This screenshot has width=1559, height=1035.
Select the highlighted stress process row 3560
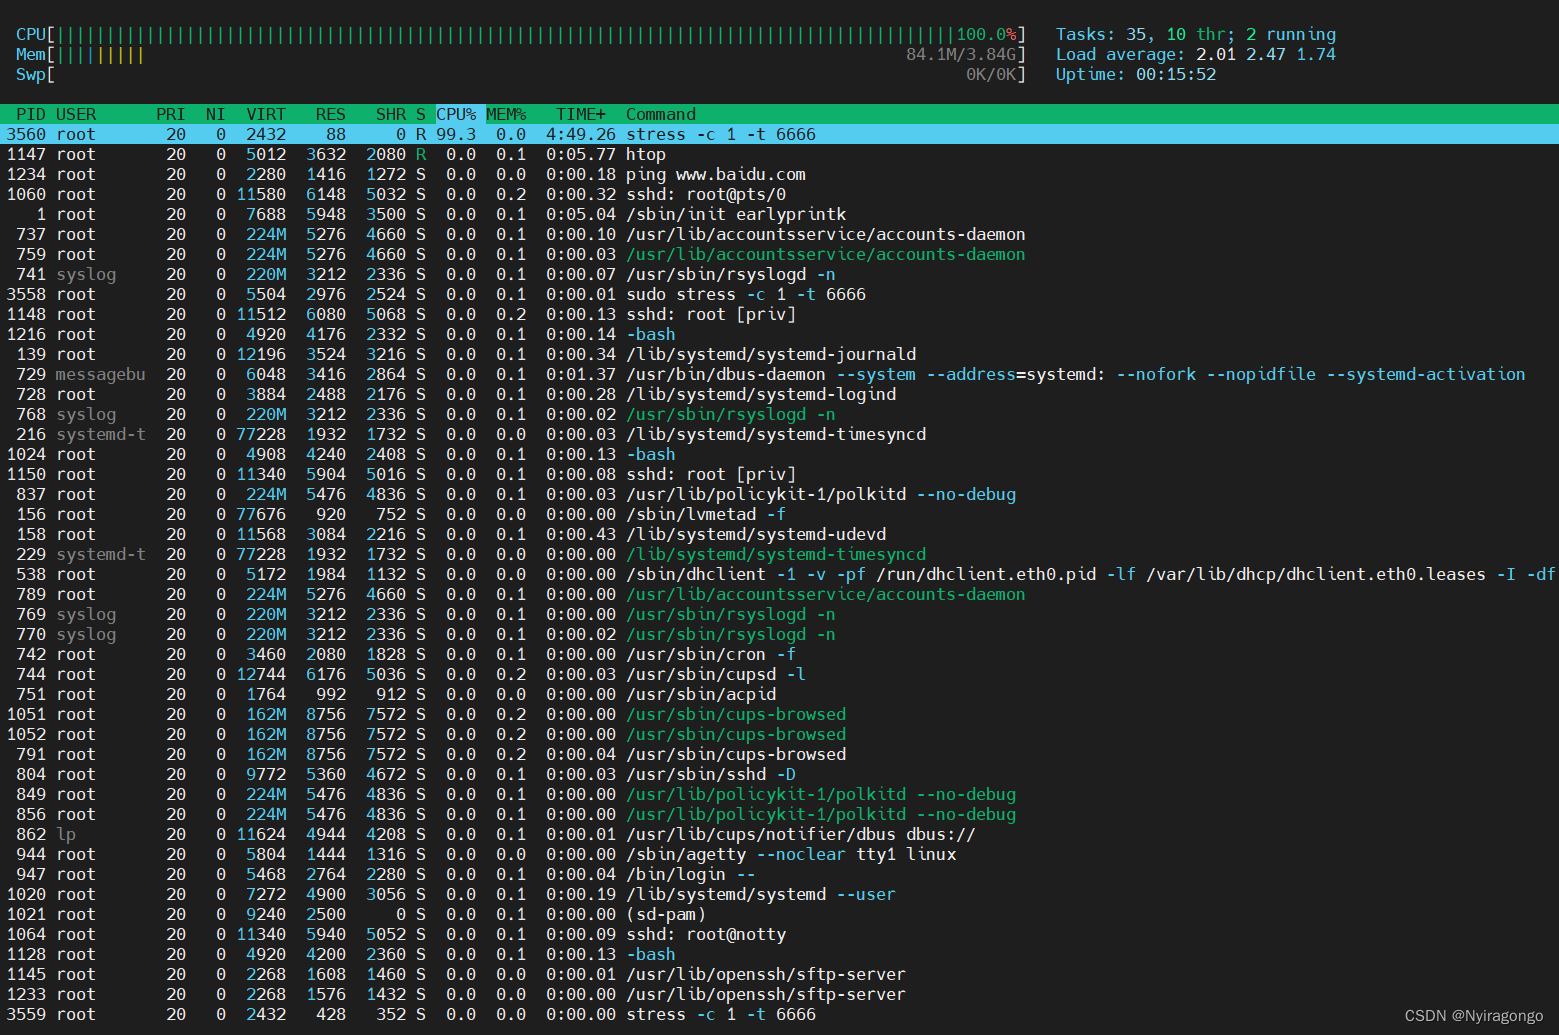coord(779,134)
